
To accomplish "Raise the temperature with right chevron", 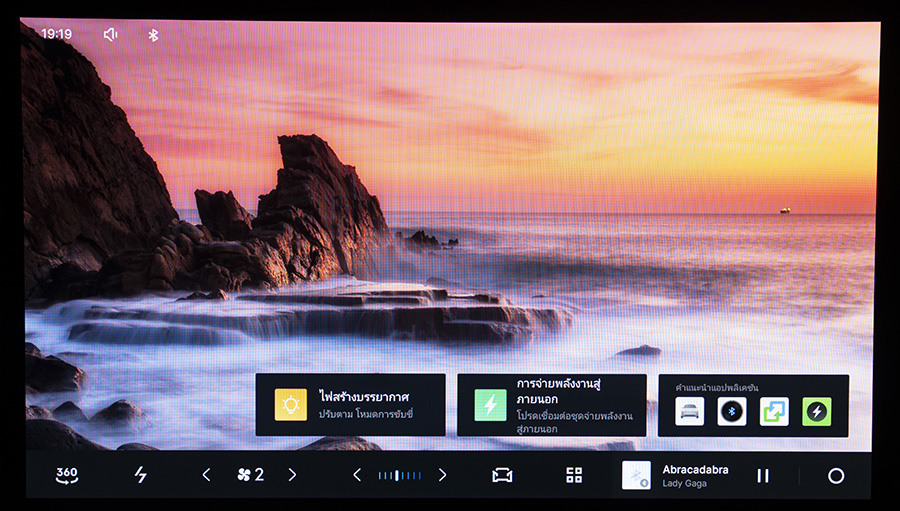I will click(x=442, y=475).
